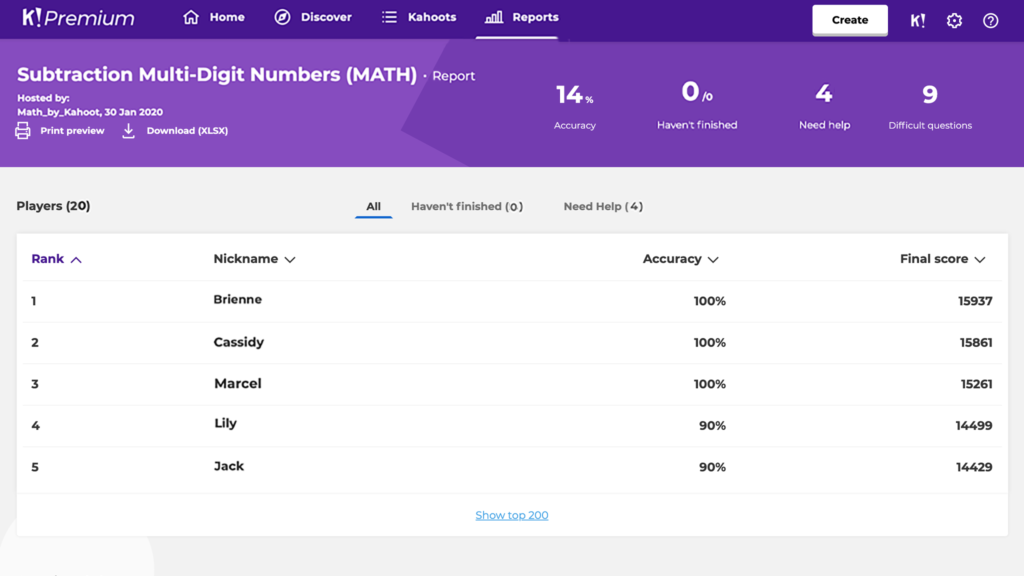This screenshot has width=1024, height=576.
Task: Click the Accuracy column sort chevron
Action: click(713, 260)
